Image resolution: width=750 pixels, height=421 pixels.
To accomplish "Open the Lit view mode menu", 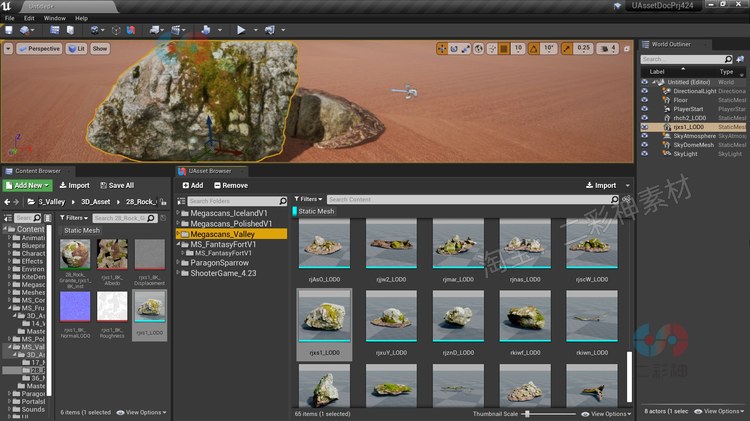I will (x=77, y=49).
